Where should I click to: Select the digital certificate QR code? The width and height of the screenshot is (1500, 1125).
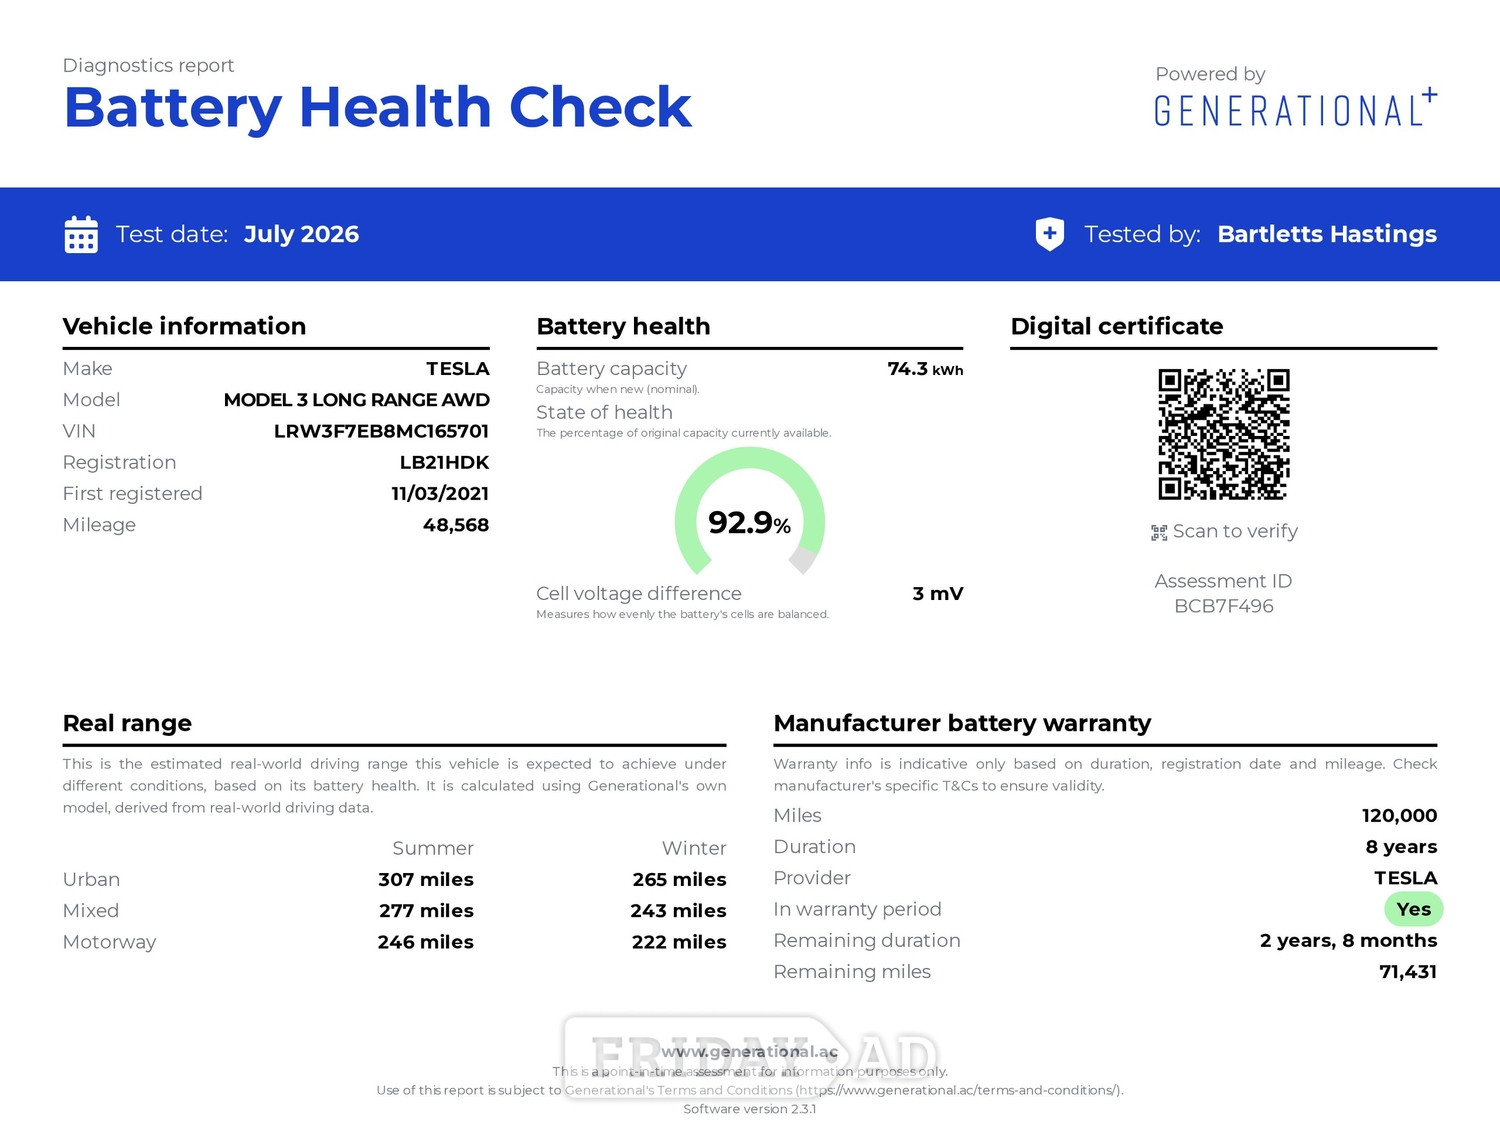[1224, 434]
